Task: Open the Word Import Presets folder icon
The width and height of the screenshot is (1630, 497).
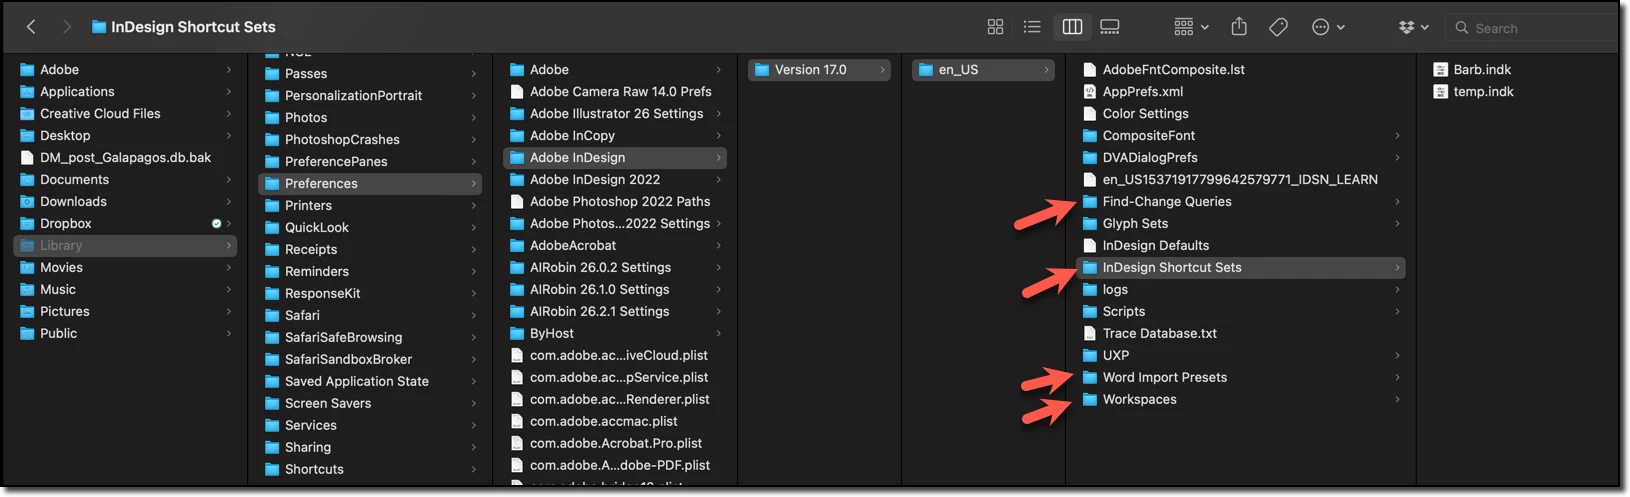Action: [1090, 377]
